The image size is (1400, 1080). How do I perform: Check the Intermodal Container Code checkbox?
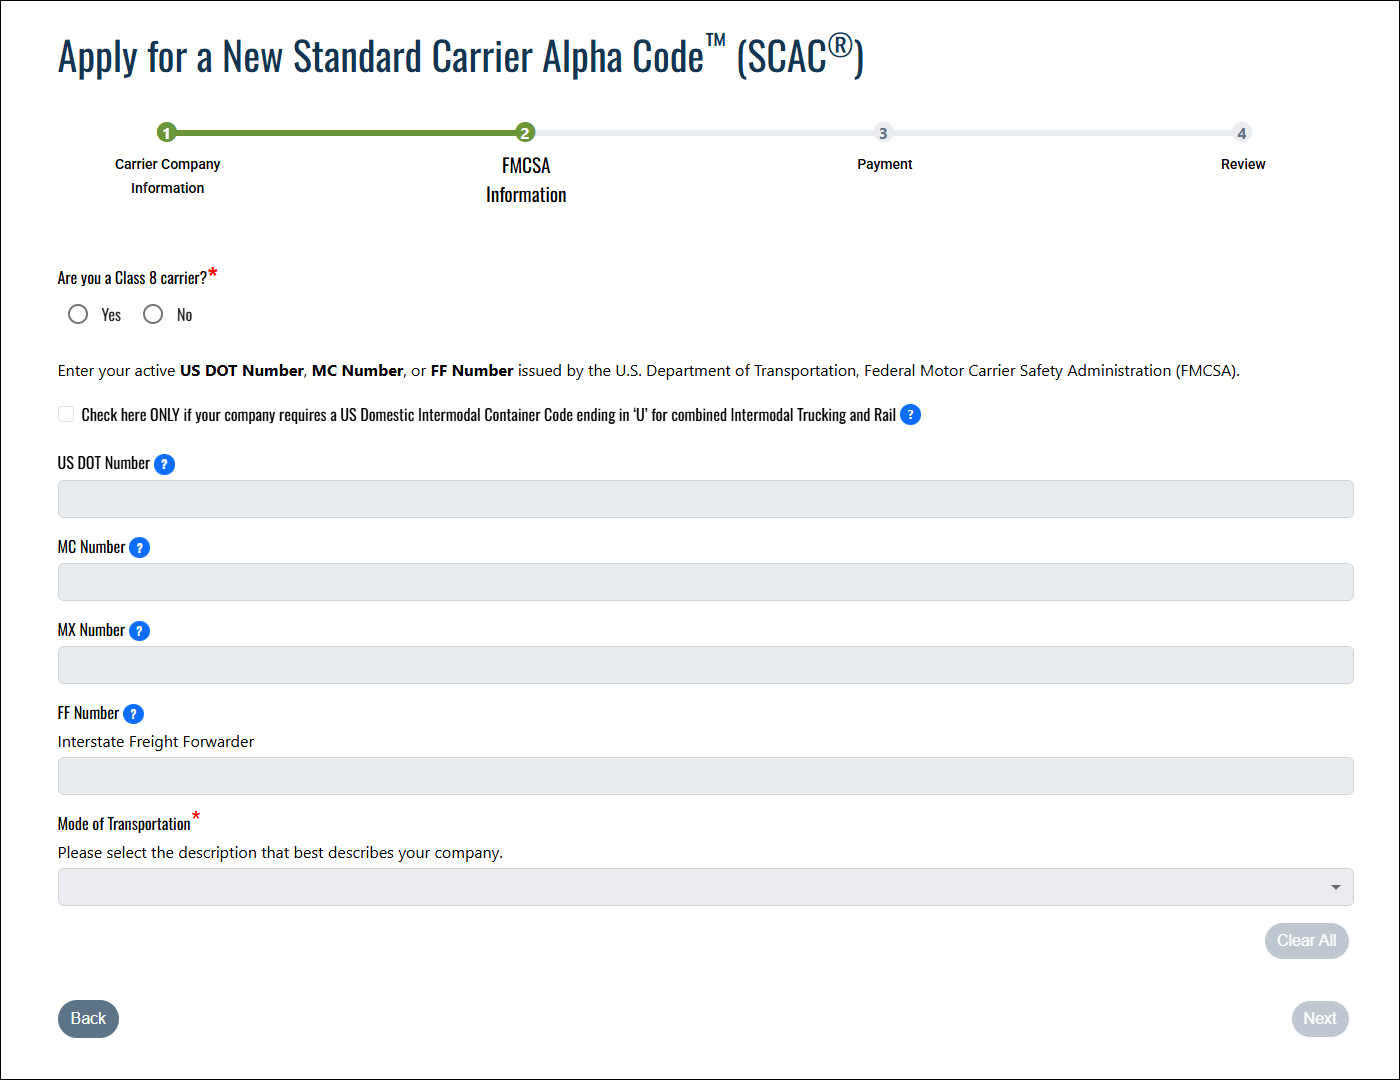point(66,415)
